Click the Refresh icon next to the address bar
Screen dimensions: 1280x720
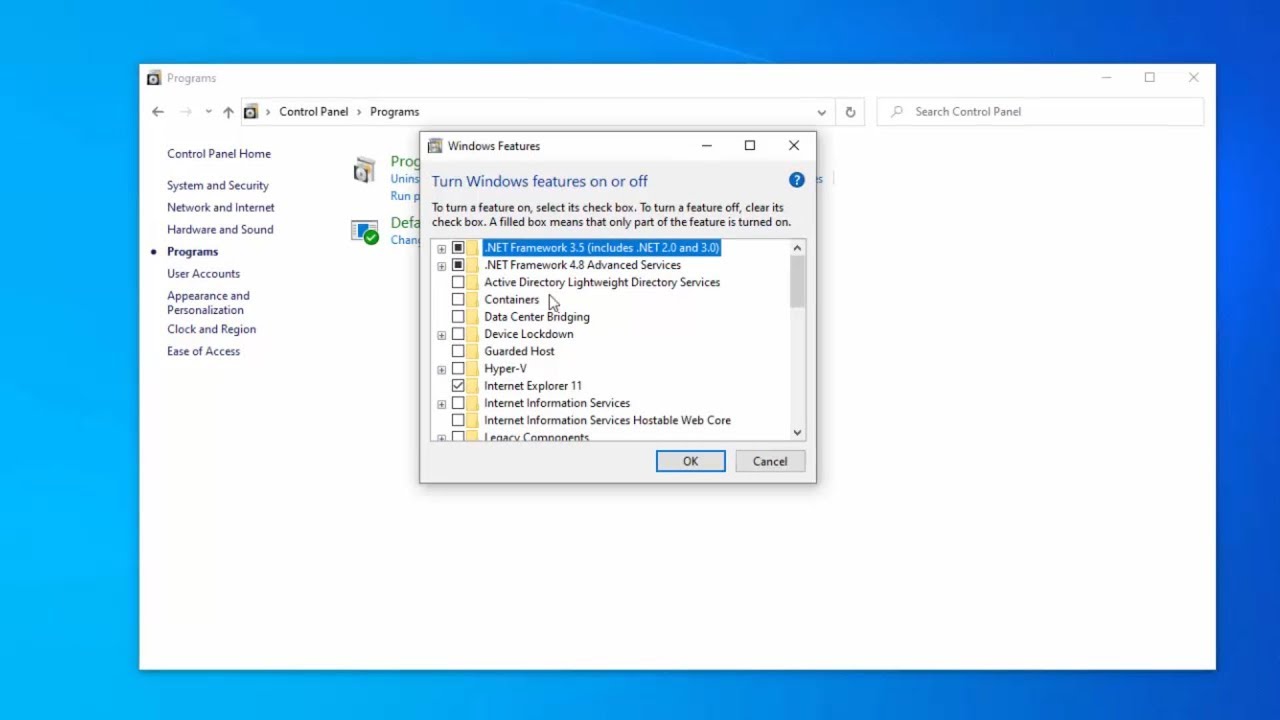click(850, 112)
